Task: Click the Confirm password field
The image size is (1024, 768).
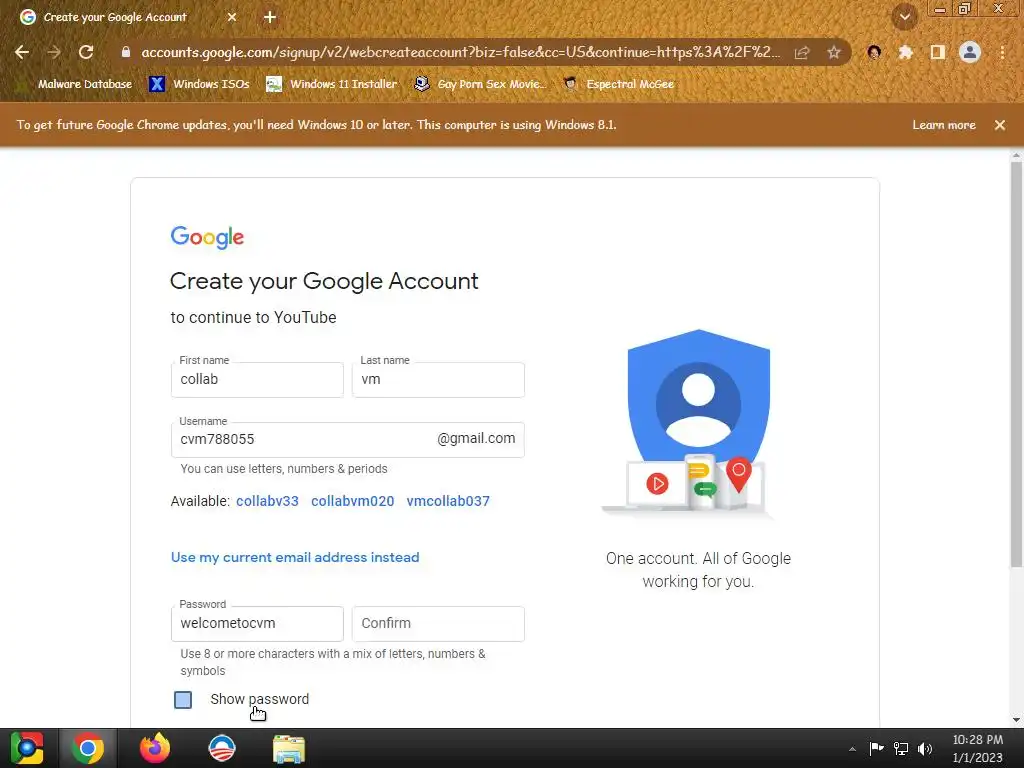Action: point(438,624)
